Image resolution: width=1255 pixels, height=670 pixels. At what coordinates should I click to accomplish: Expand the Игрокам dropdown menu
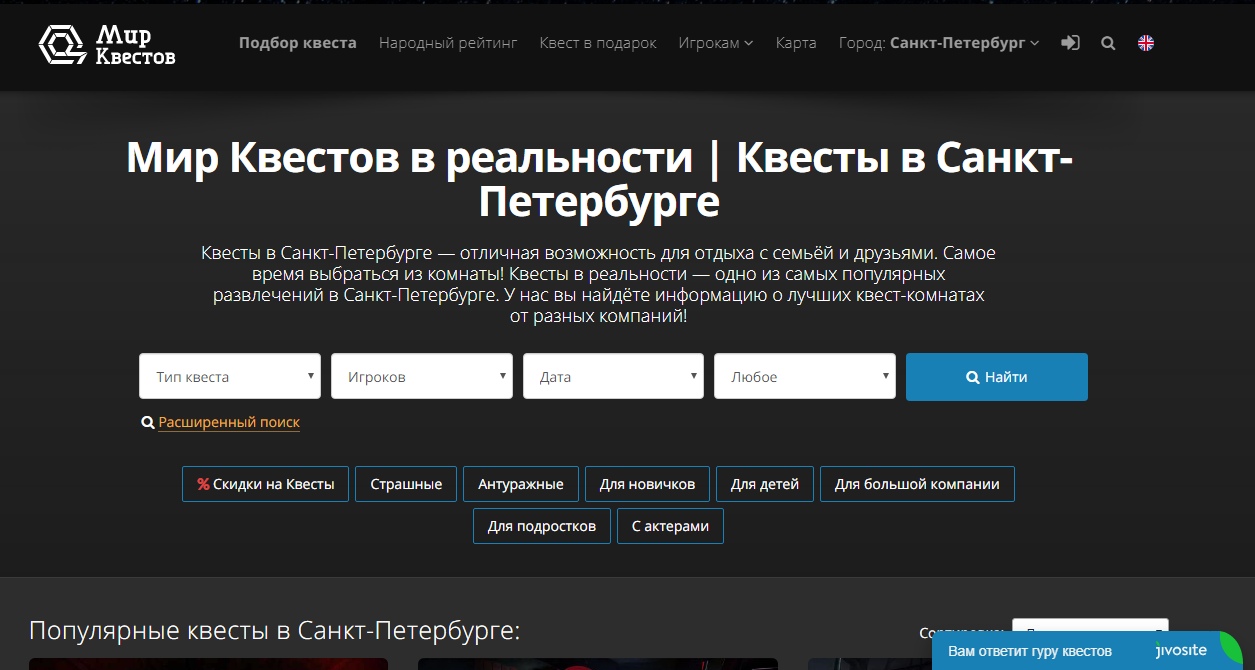[x=716, y=43]
